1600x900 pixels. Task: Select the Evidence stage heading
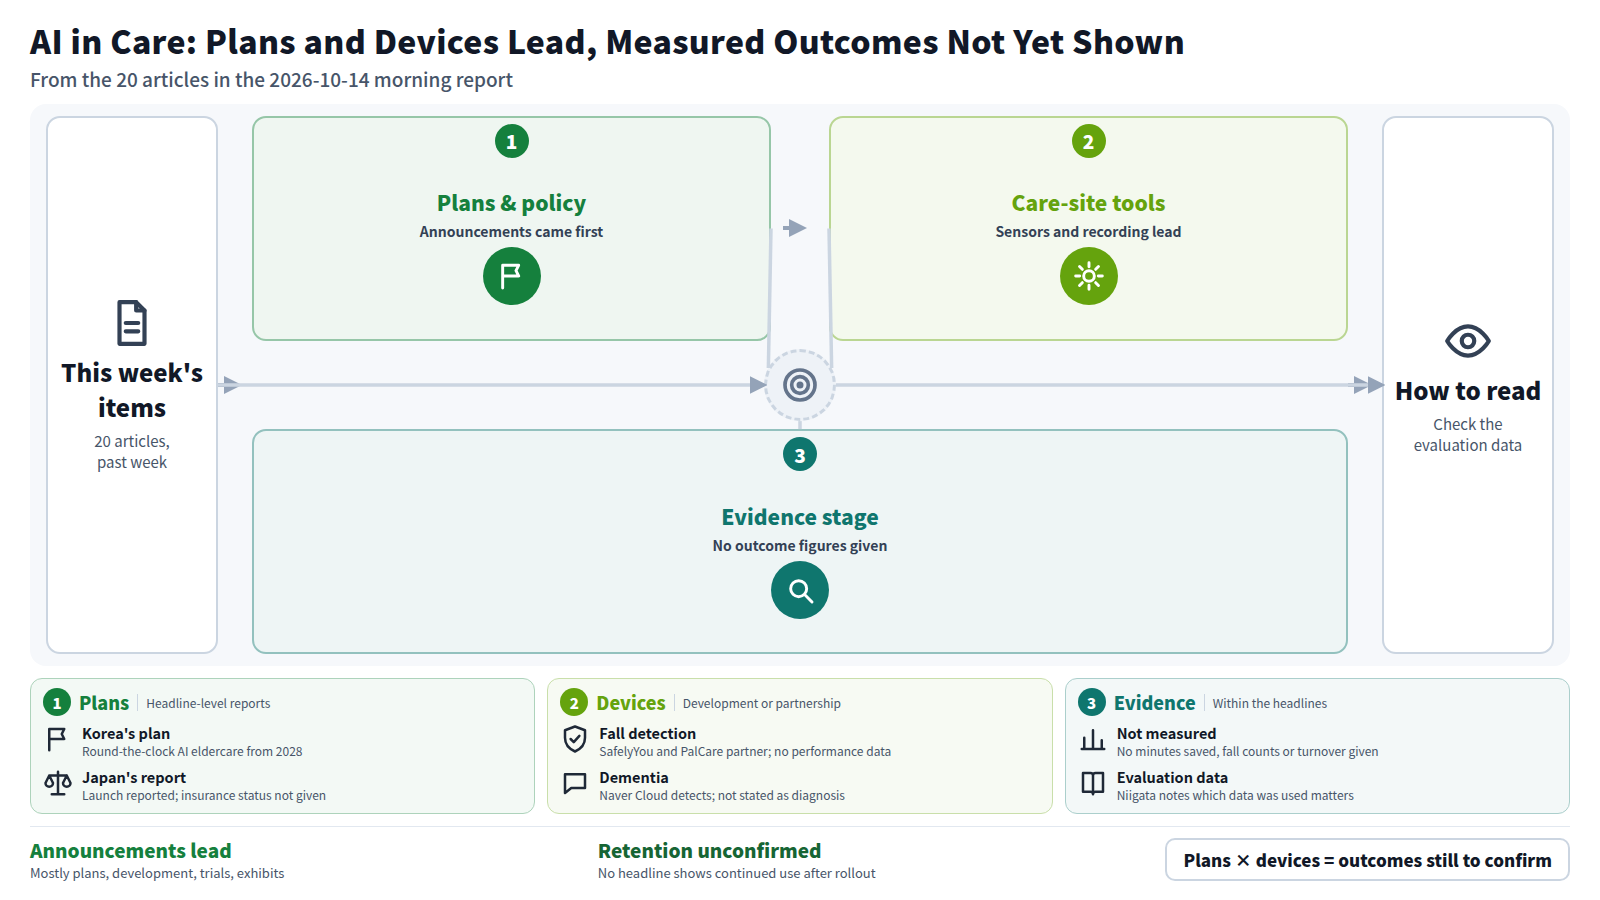point(800,517)
